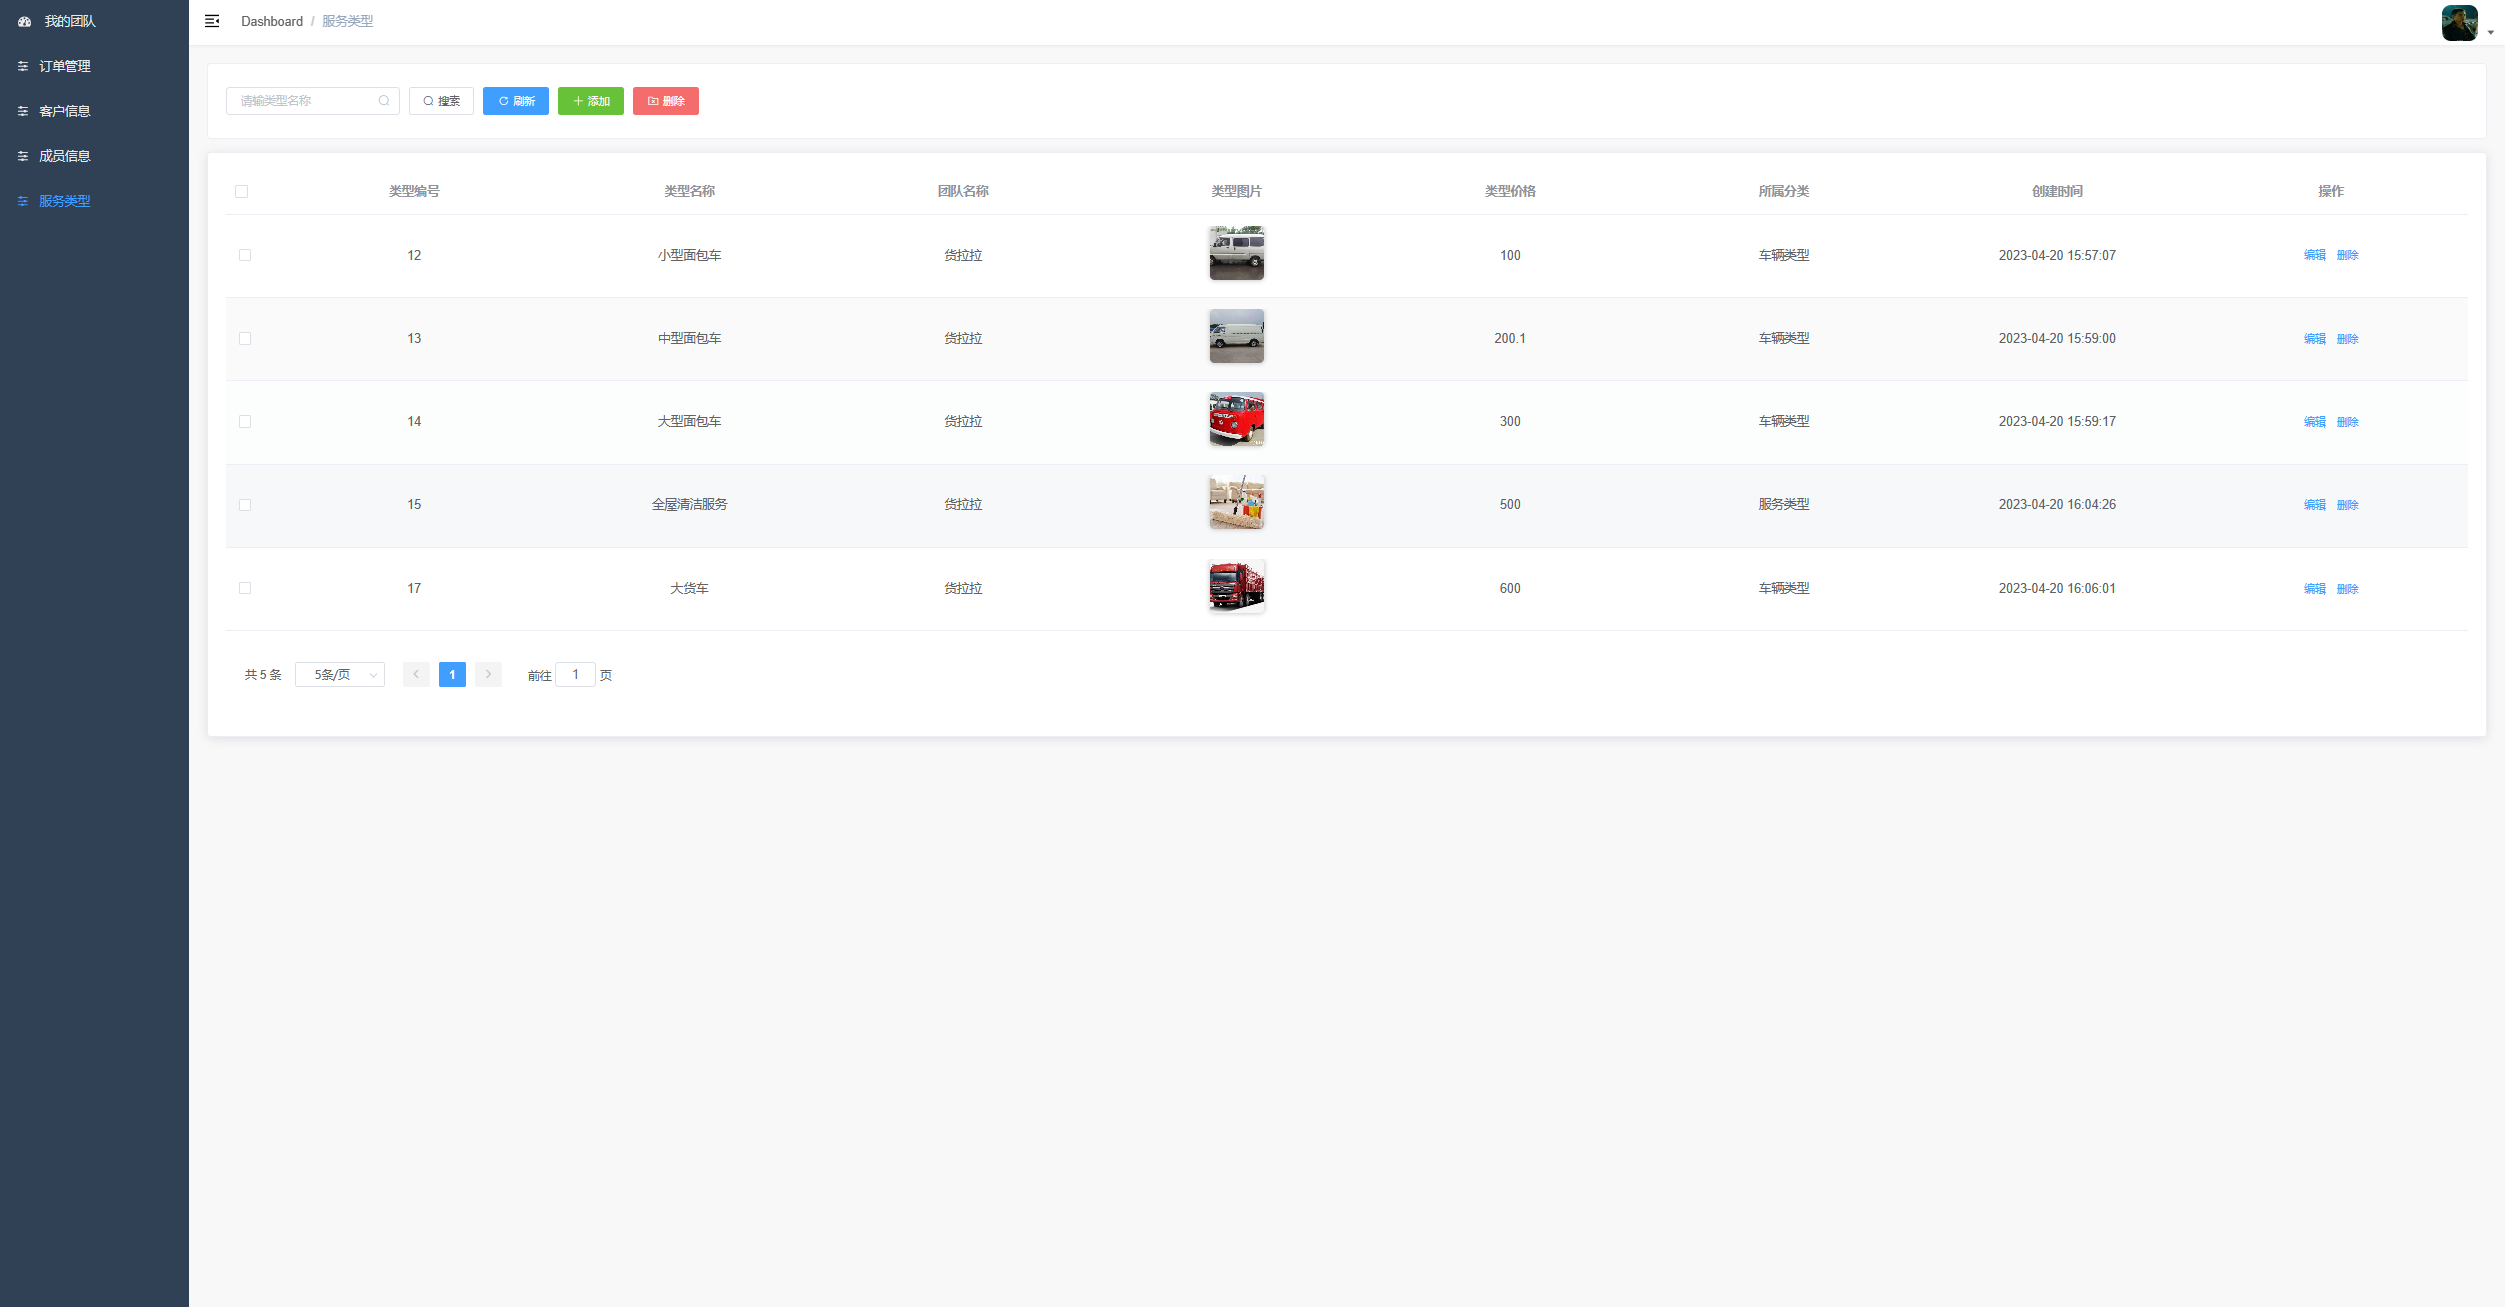The height and width of the screenshot is (1307, 2505).
Task: Open the 小型面包车 thumbnail image
Action: (1237, 253)
